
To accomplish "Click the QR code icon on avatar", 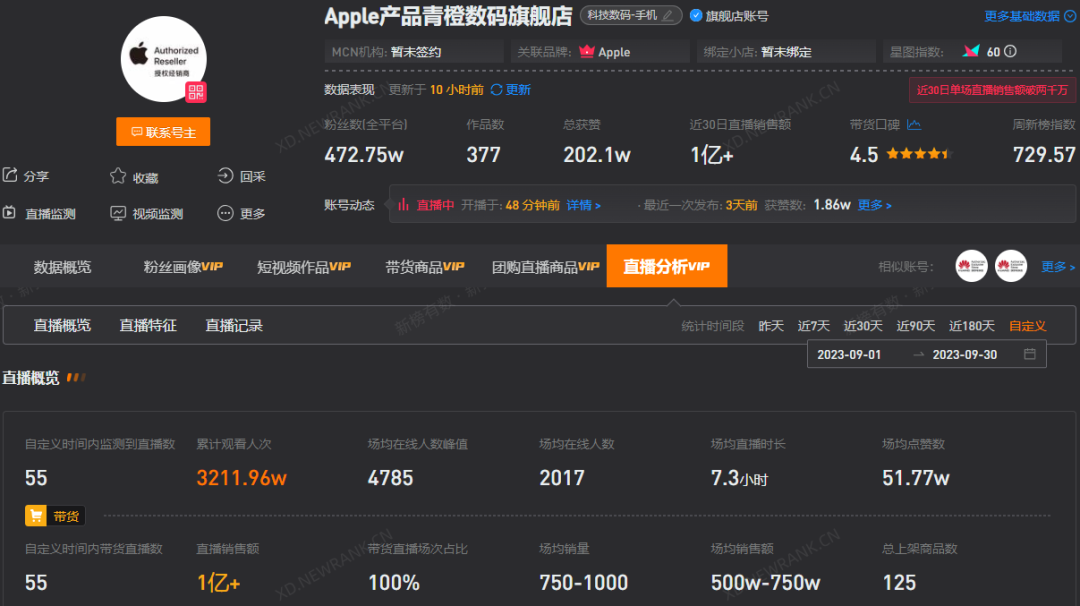I will point(196,92).
